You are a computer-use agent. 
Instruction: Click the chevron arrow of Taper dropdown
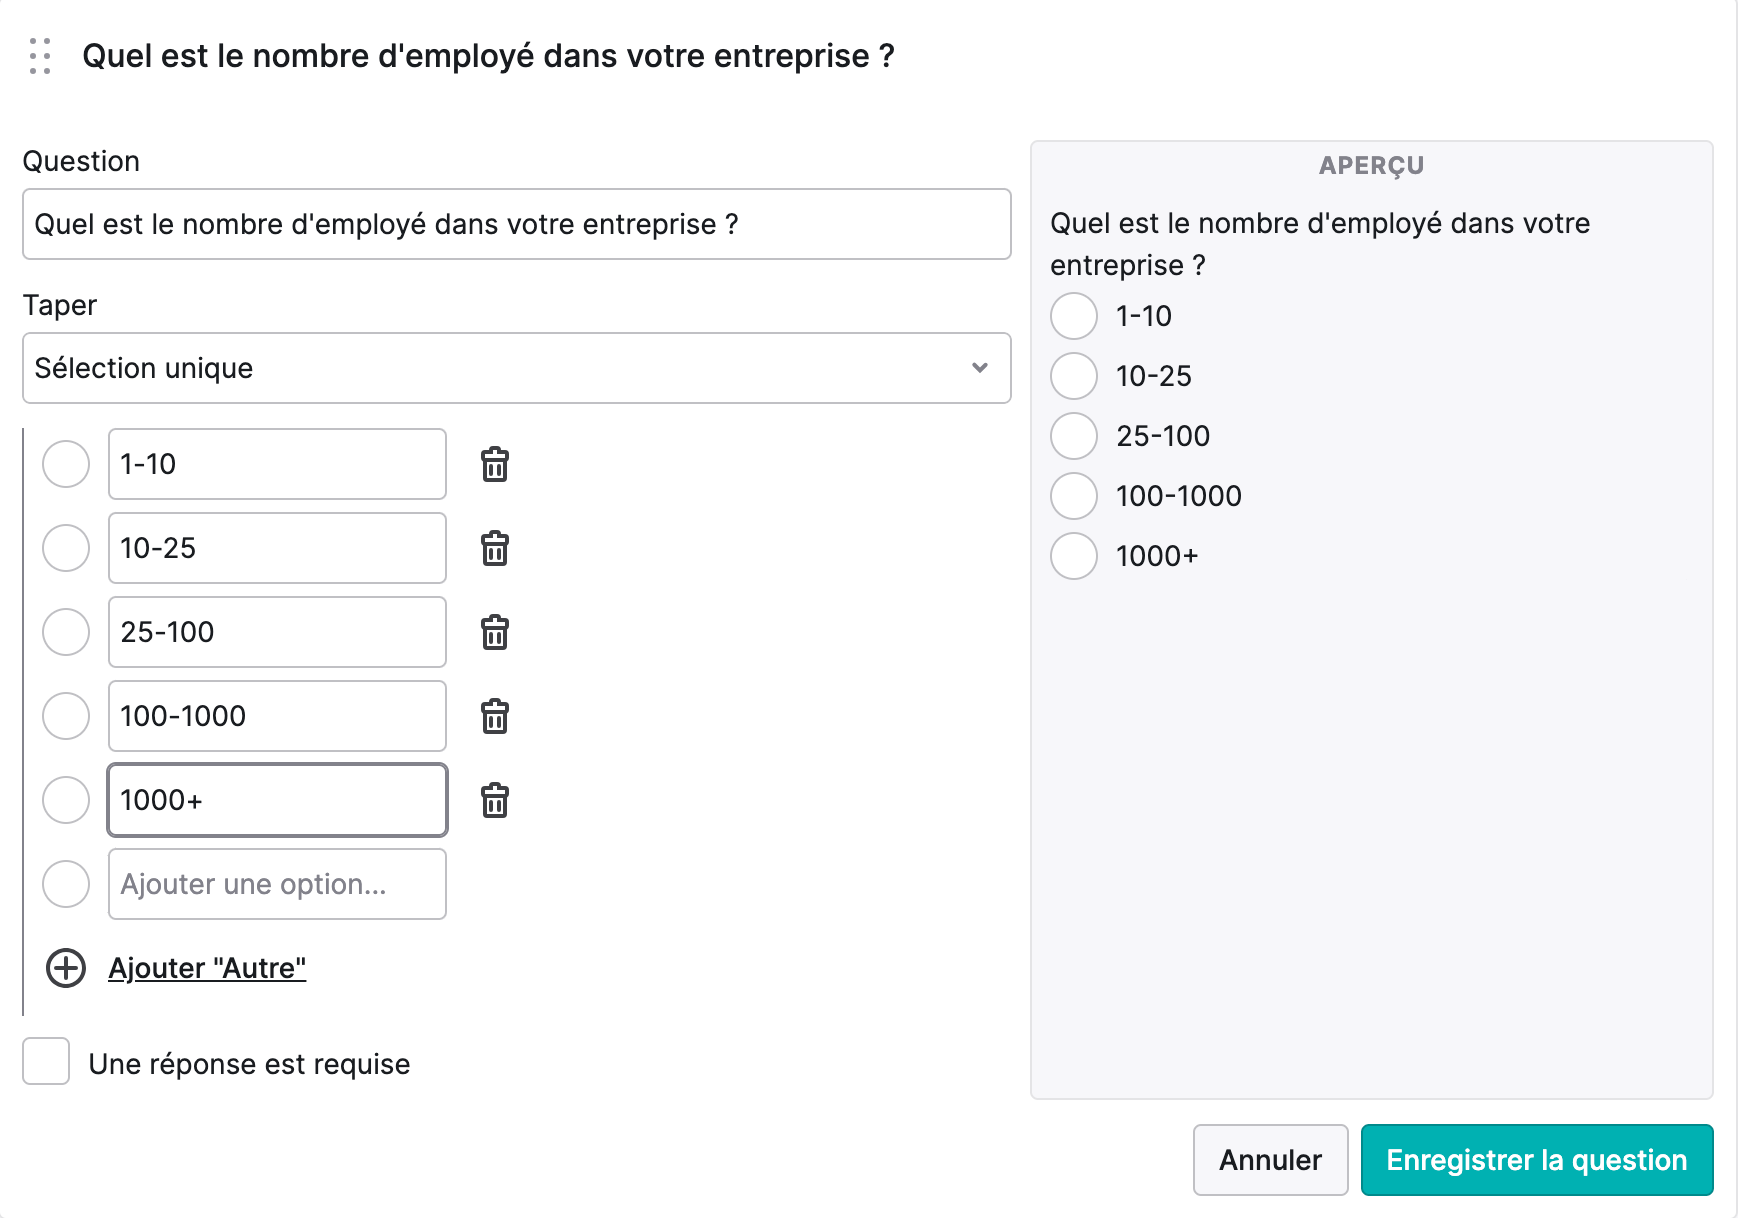pos(980,368)
